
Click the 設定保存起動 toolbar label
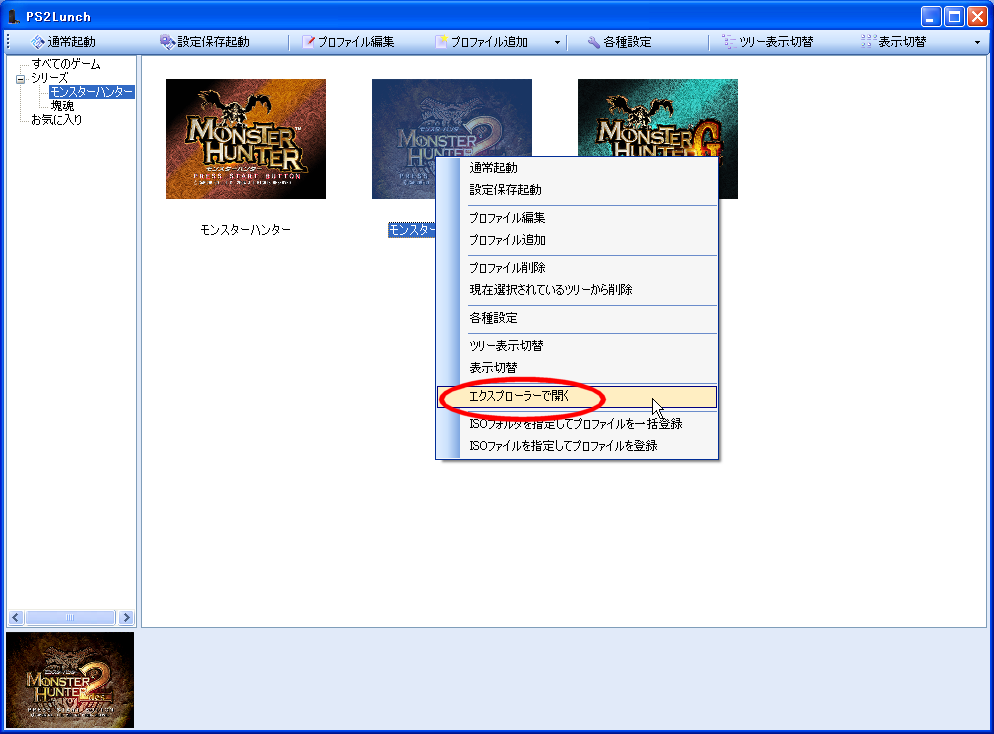coord(214,42)
